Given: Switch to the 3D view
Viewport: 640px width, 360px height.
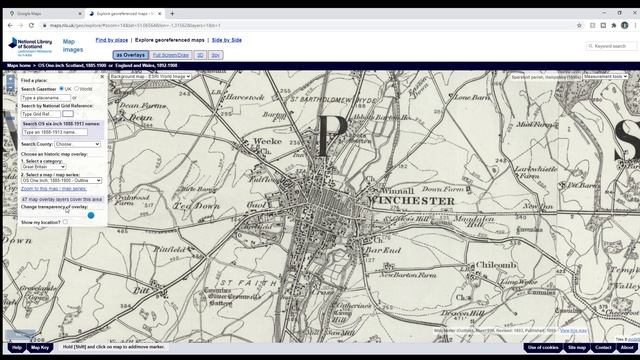Looking at the screenshot, I should tap(200, 55).
